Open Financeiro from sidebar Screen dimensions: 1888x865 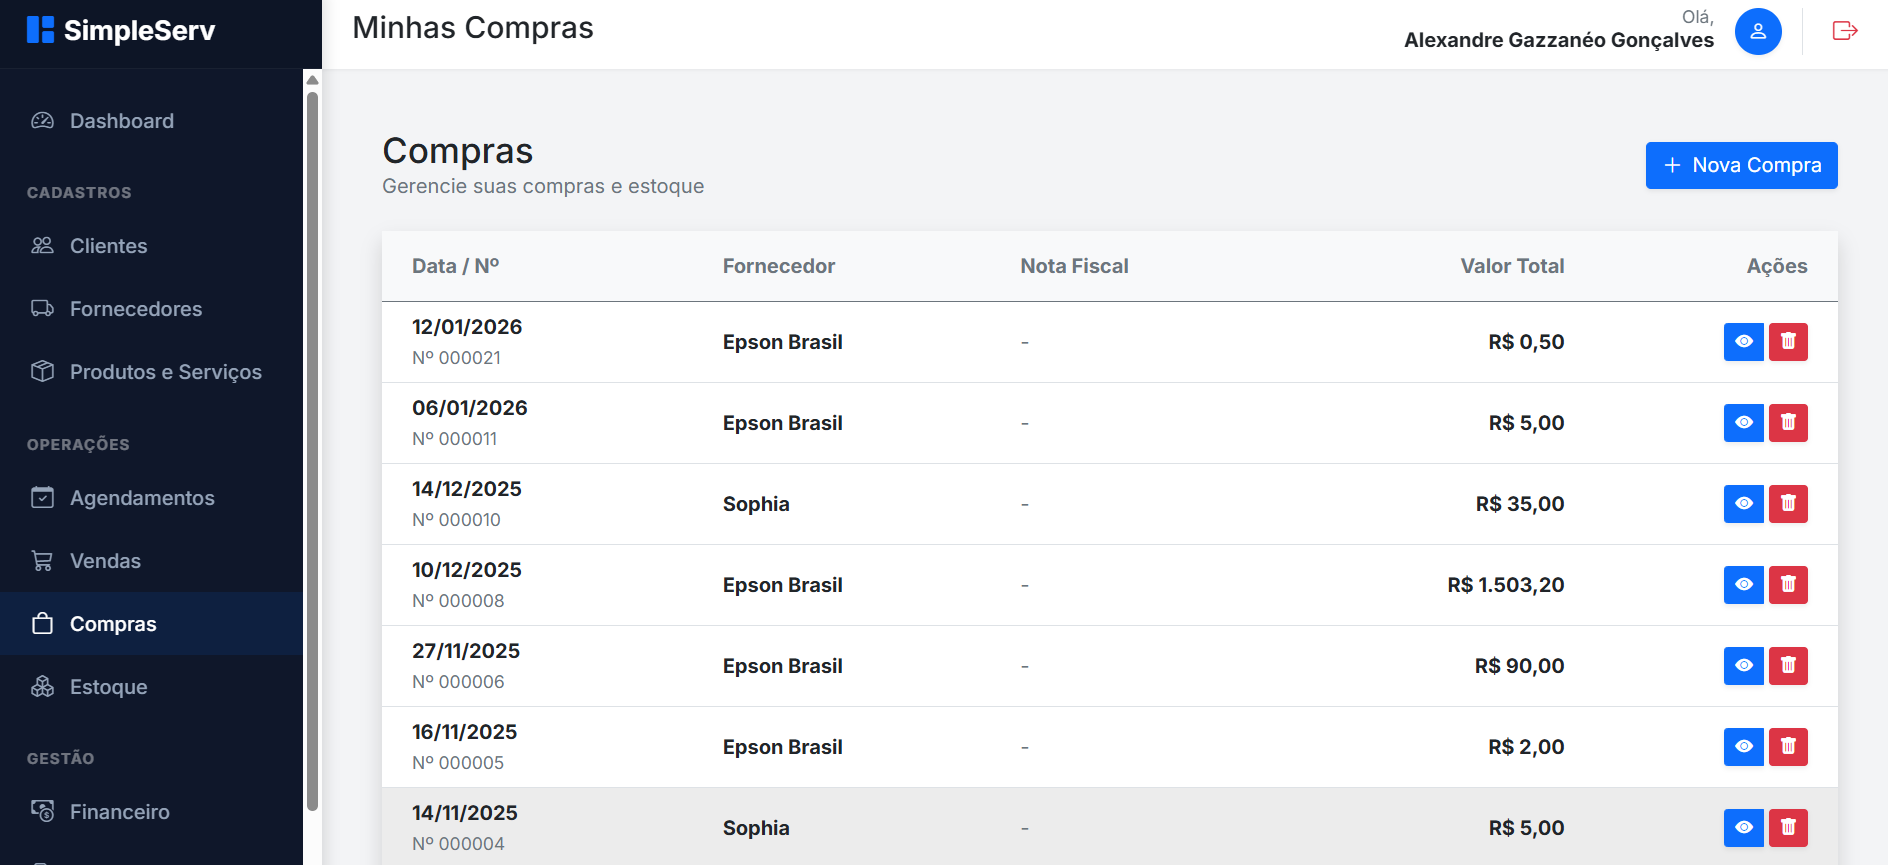pyautogui.click(x=119, y=812)
